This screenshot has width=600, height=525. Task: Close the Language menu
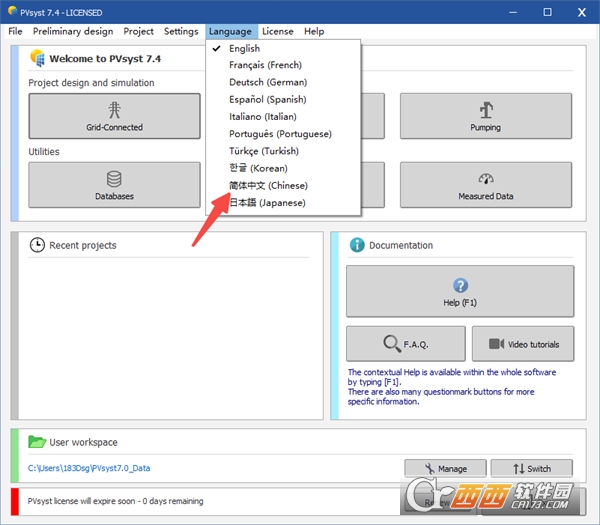coord(230,31)
